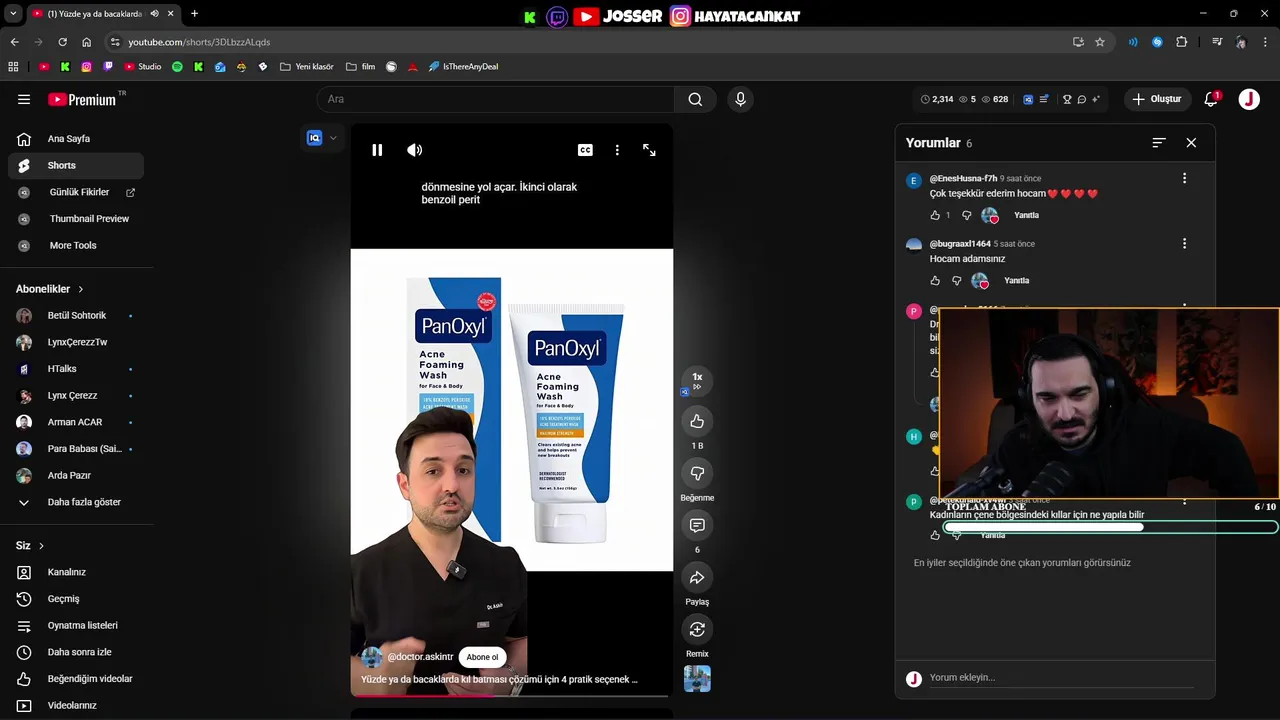
Task: Pause the Shorts video
Action: (x=377, y=150)
